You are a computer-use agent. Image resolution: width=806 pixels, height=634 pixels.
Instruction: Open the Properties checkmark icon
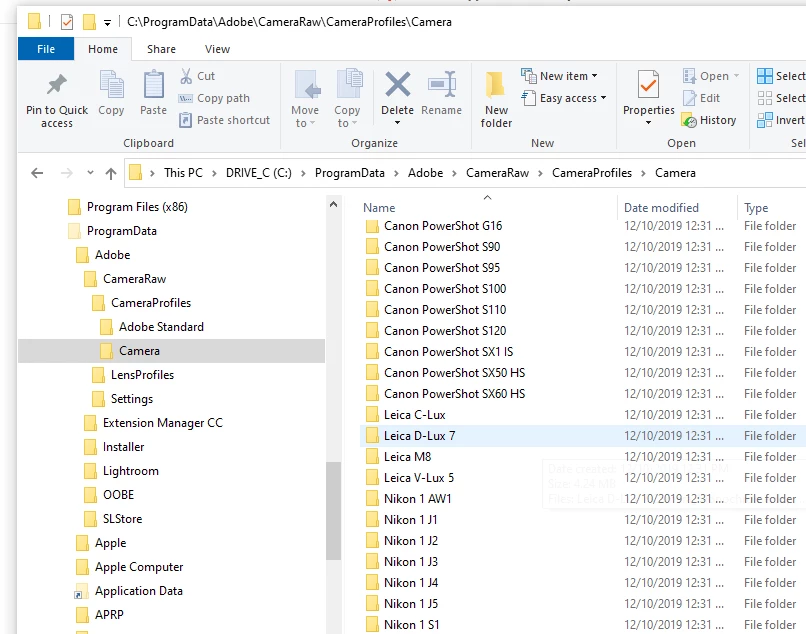(648, 84)
